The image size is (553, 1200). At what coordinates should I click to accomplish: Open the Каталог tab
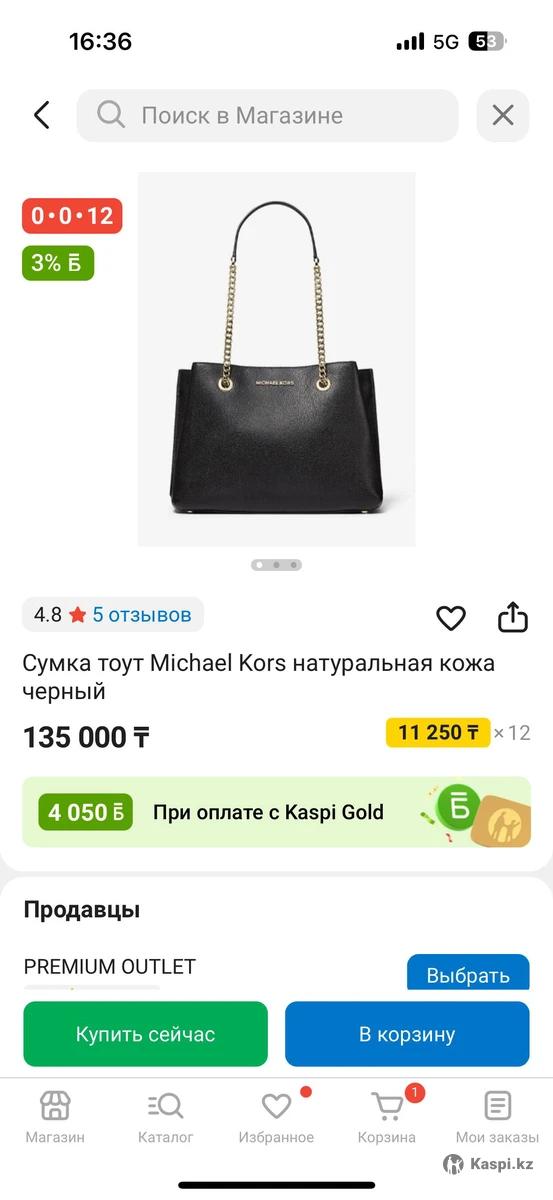pyautogui.click(x=166, y=1117)
